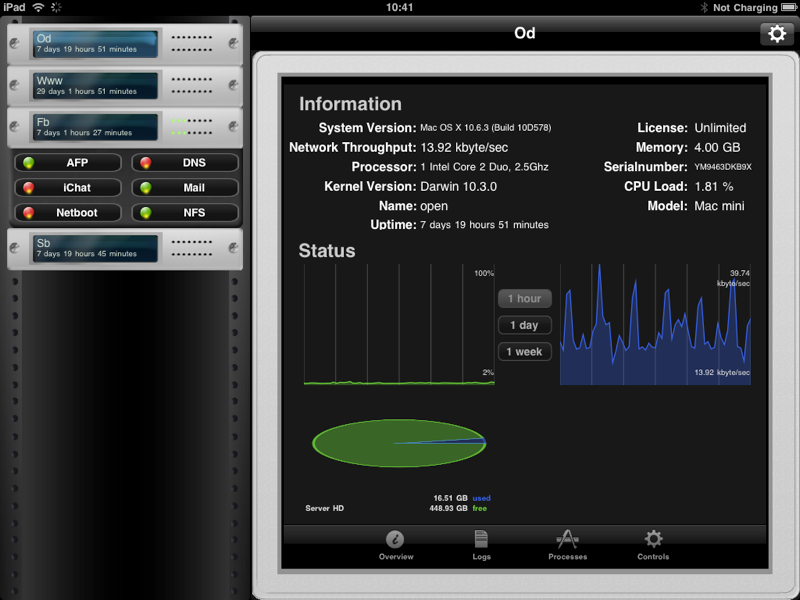Toggle the NFS service

(185, 213)
